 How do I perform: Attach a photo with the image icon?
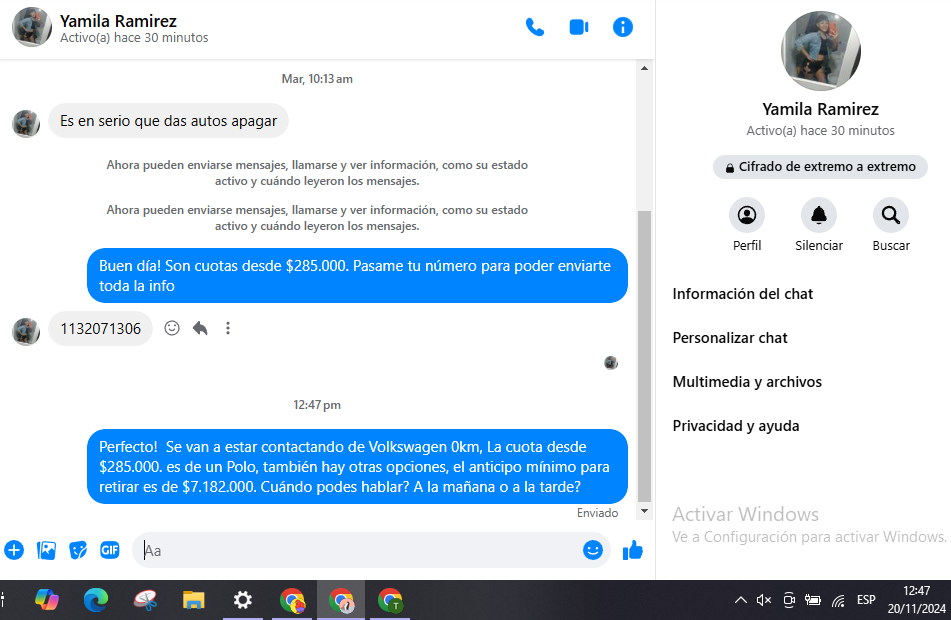click(46, 550)
